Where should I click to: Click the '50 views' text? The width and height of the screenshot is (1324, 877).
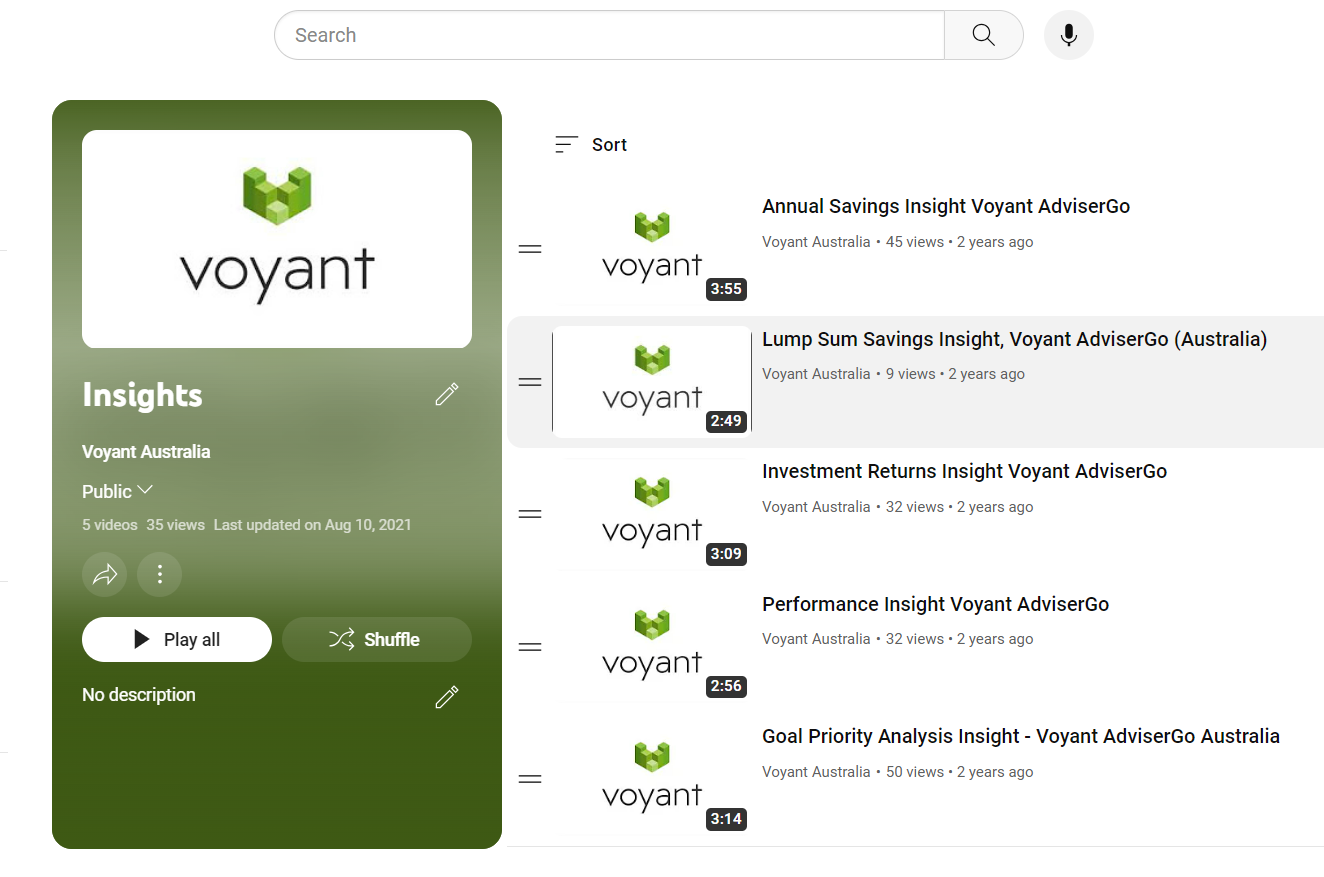pos(915,772)
